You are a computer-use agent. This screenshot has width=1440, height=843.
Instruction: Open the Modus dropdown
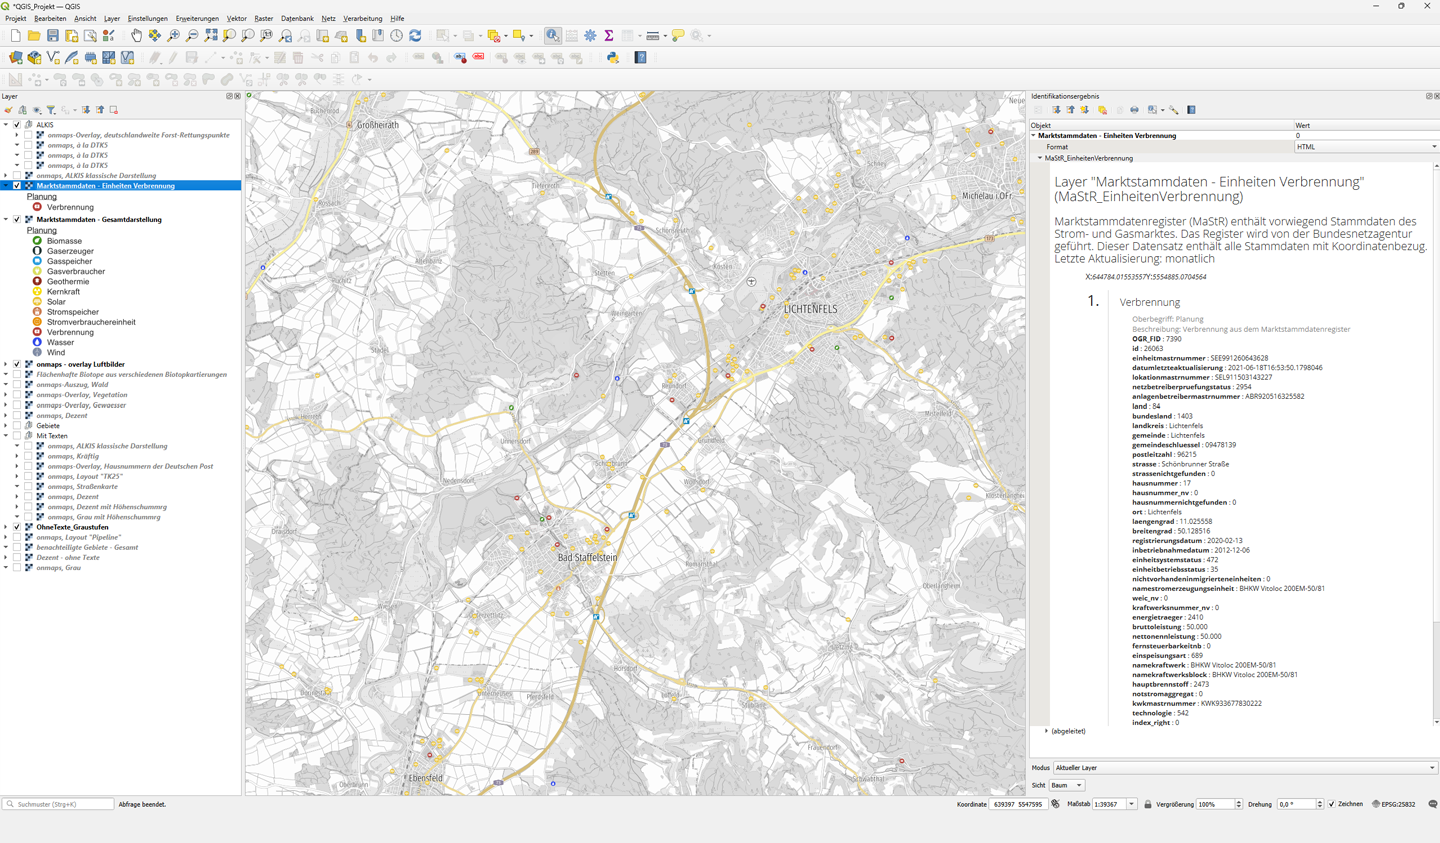(1245, 768)
